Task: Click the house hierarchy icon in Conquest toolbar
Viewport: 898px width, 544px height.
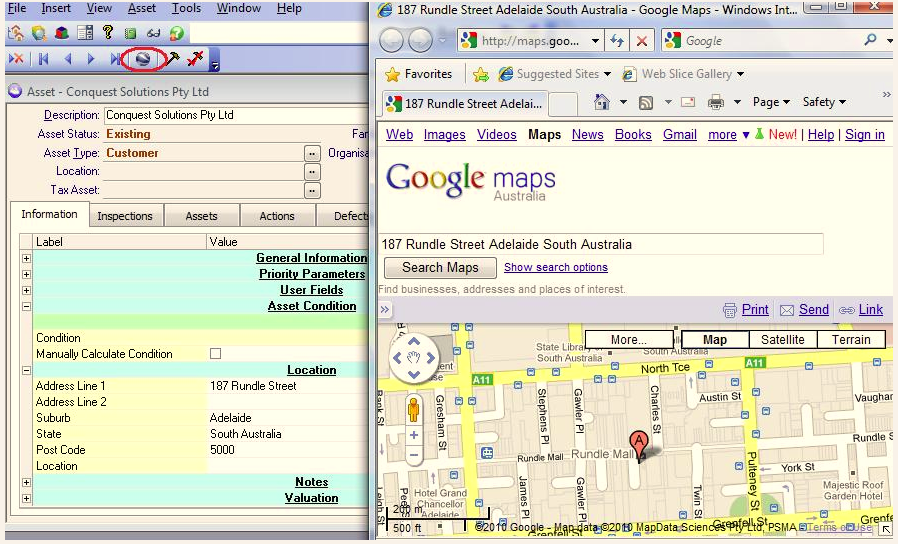Action: tap(15, 33)
